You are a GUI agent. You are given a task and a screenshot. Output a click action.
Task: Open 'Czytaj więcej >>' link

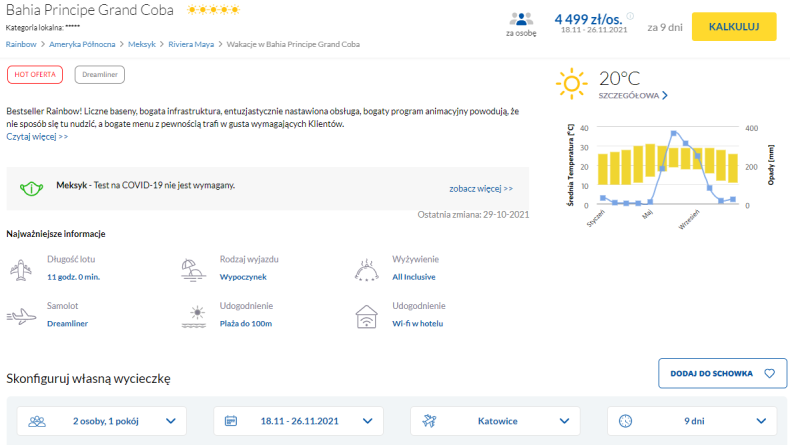37,137
